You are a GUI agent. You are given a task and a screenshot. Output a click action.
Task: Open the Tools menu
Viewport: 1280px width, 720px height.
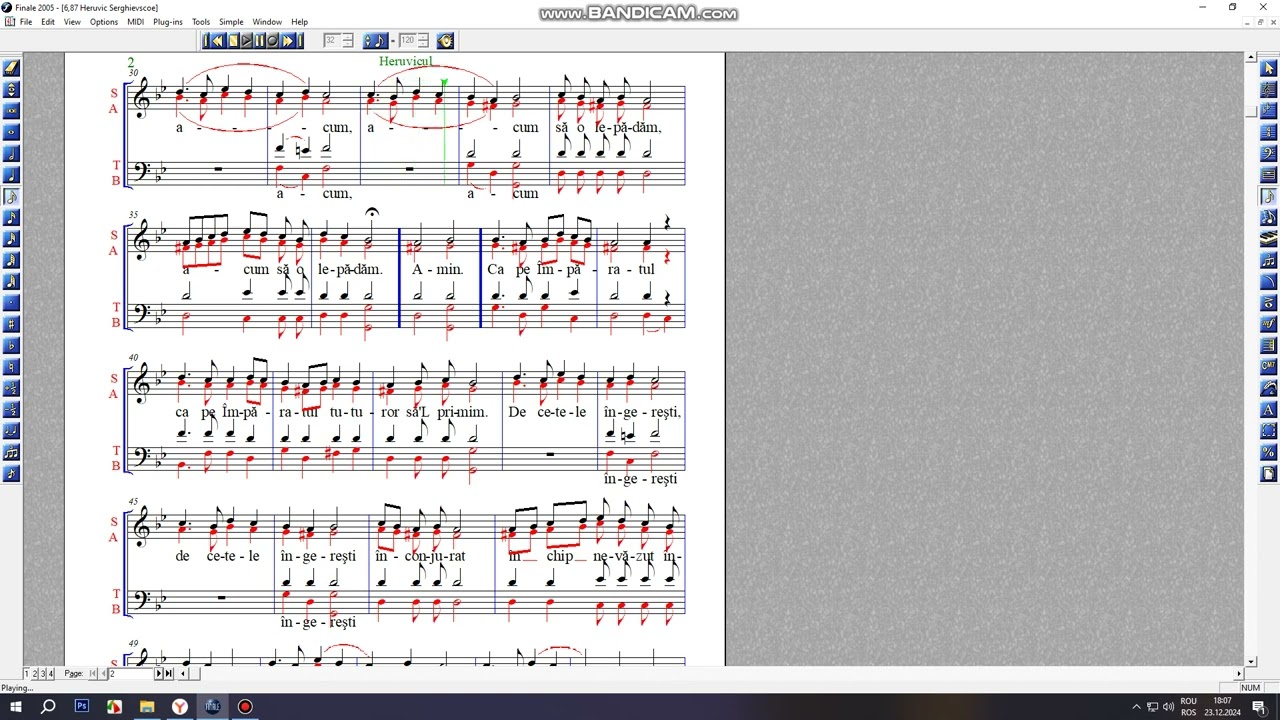tap(201, 22)
